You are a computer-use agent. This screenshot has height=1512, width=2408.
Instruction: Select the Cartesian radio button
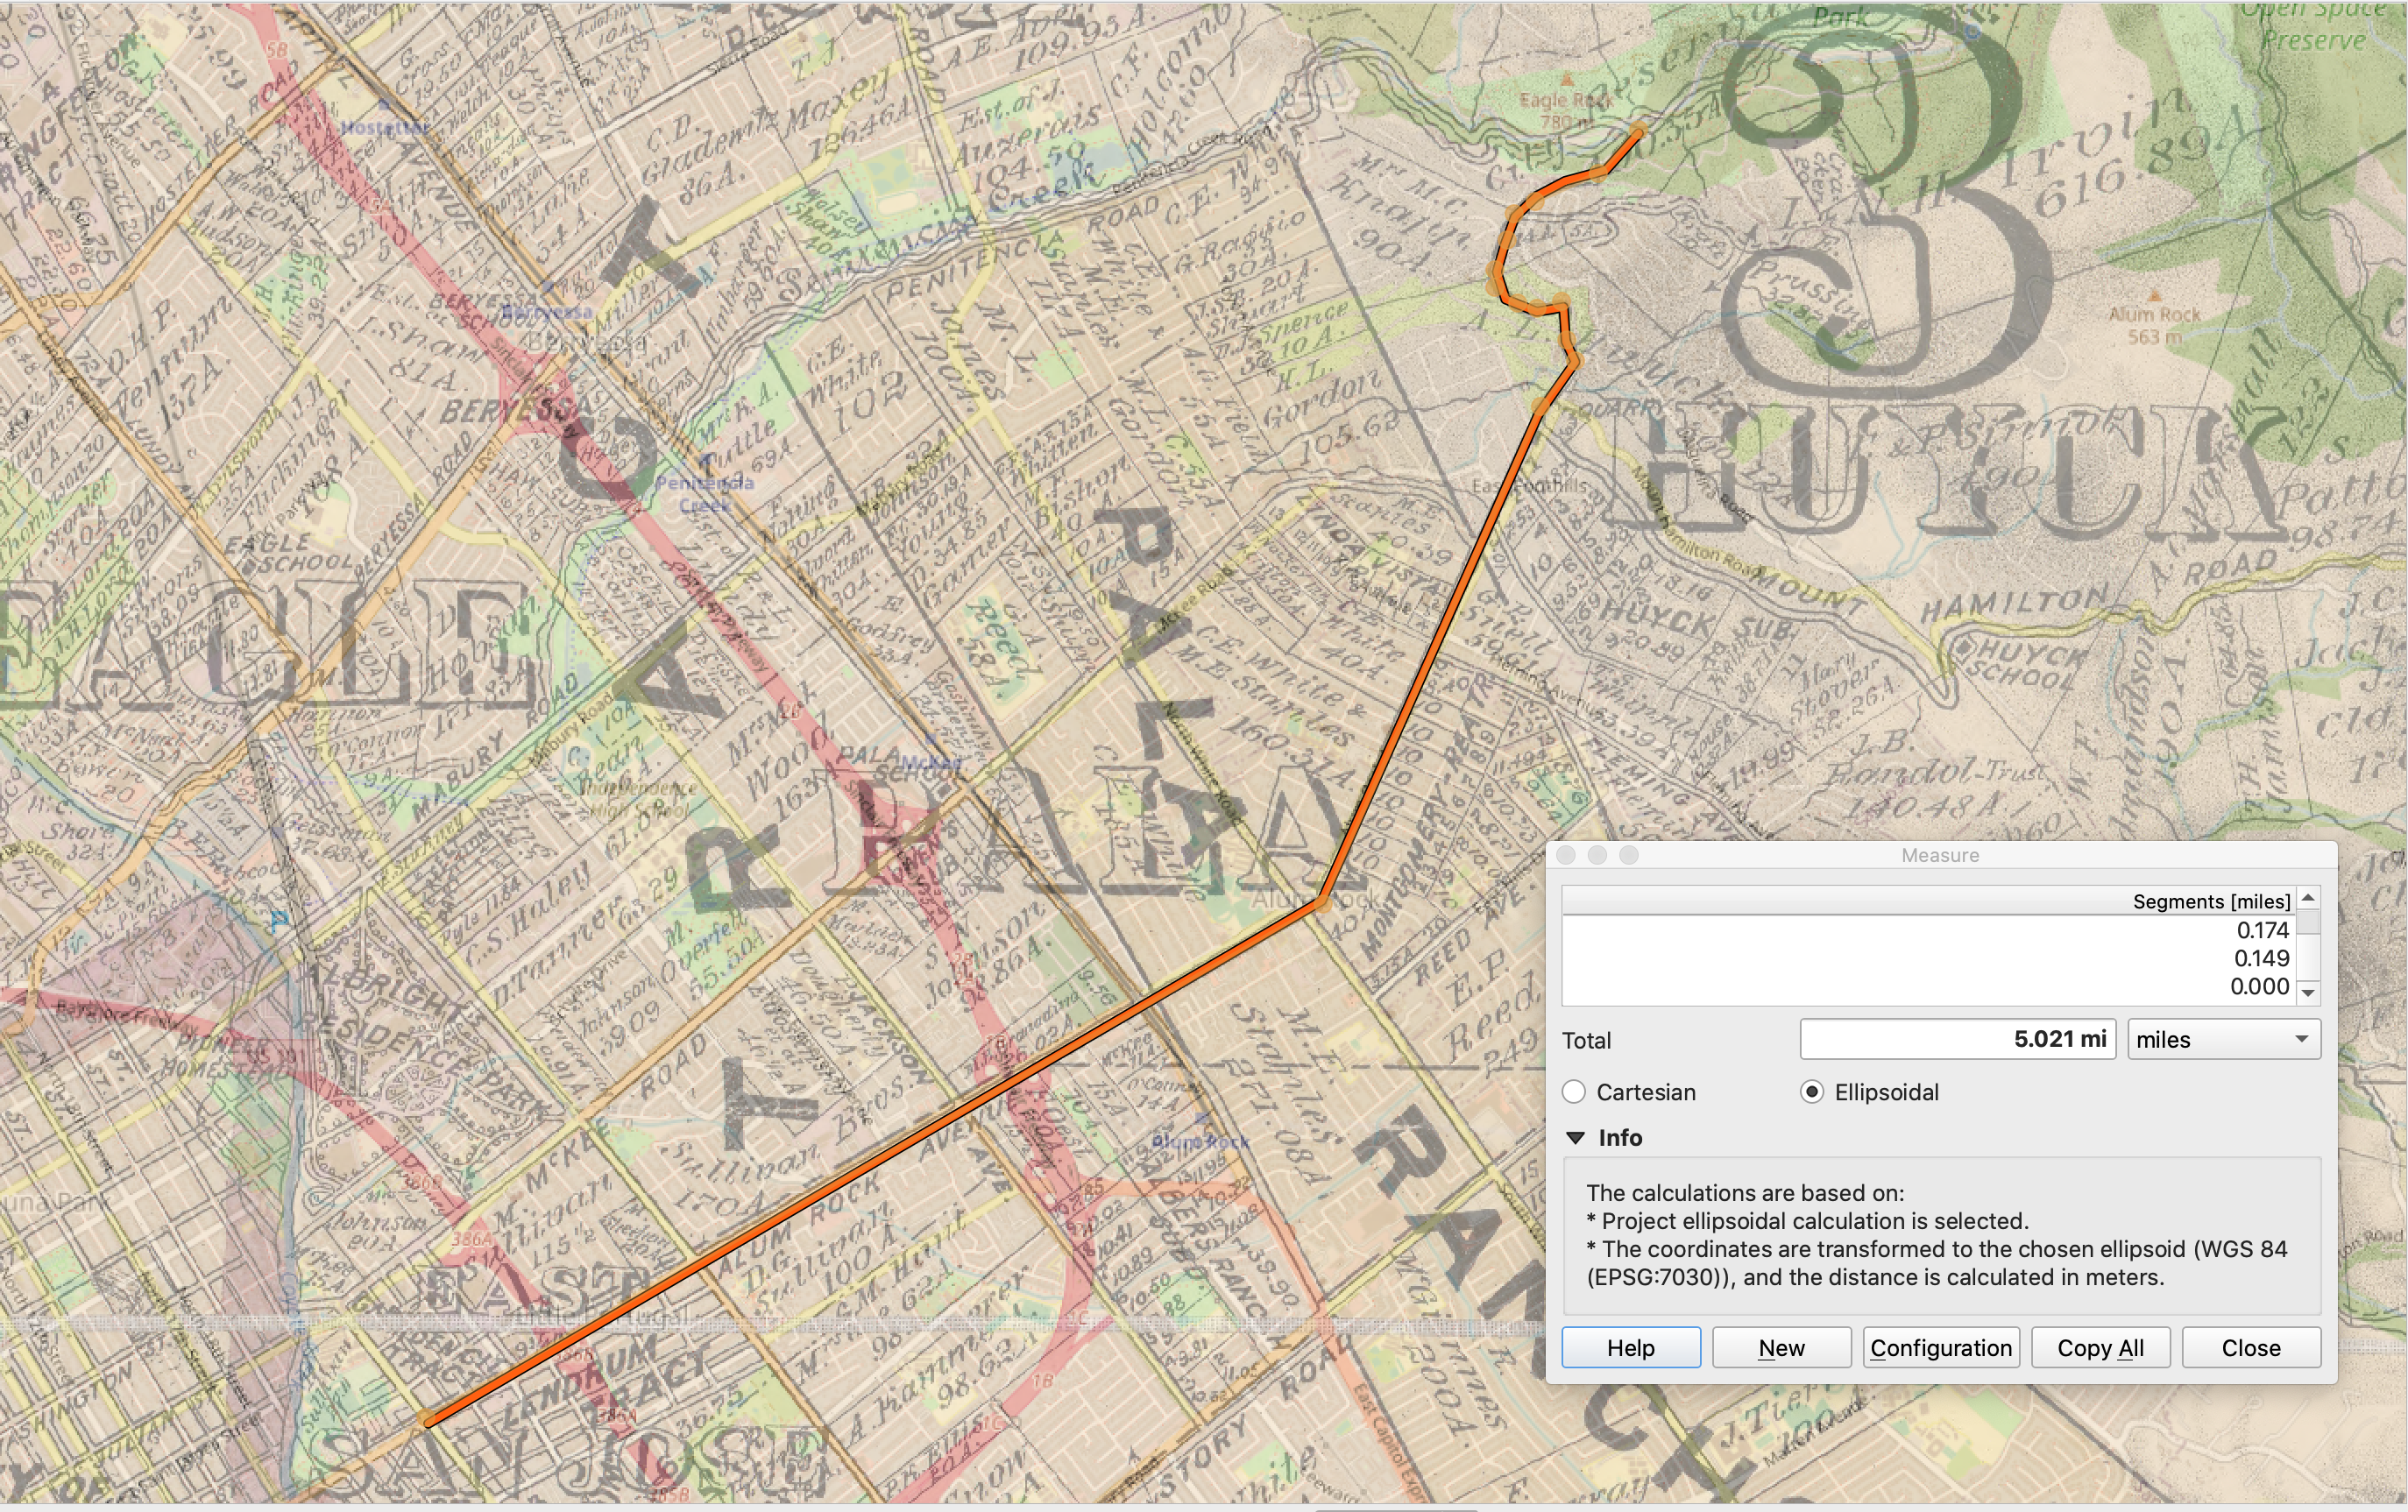1575,1092
